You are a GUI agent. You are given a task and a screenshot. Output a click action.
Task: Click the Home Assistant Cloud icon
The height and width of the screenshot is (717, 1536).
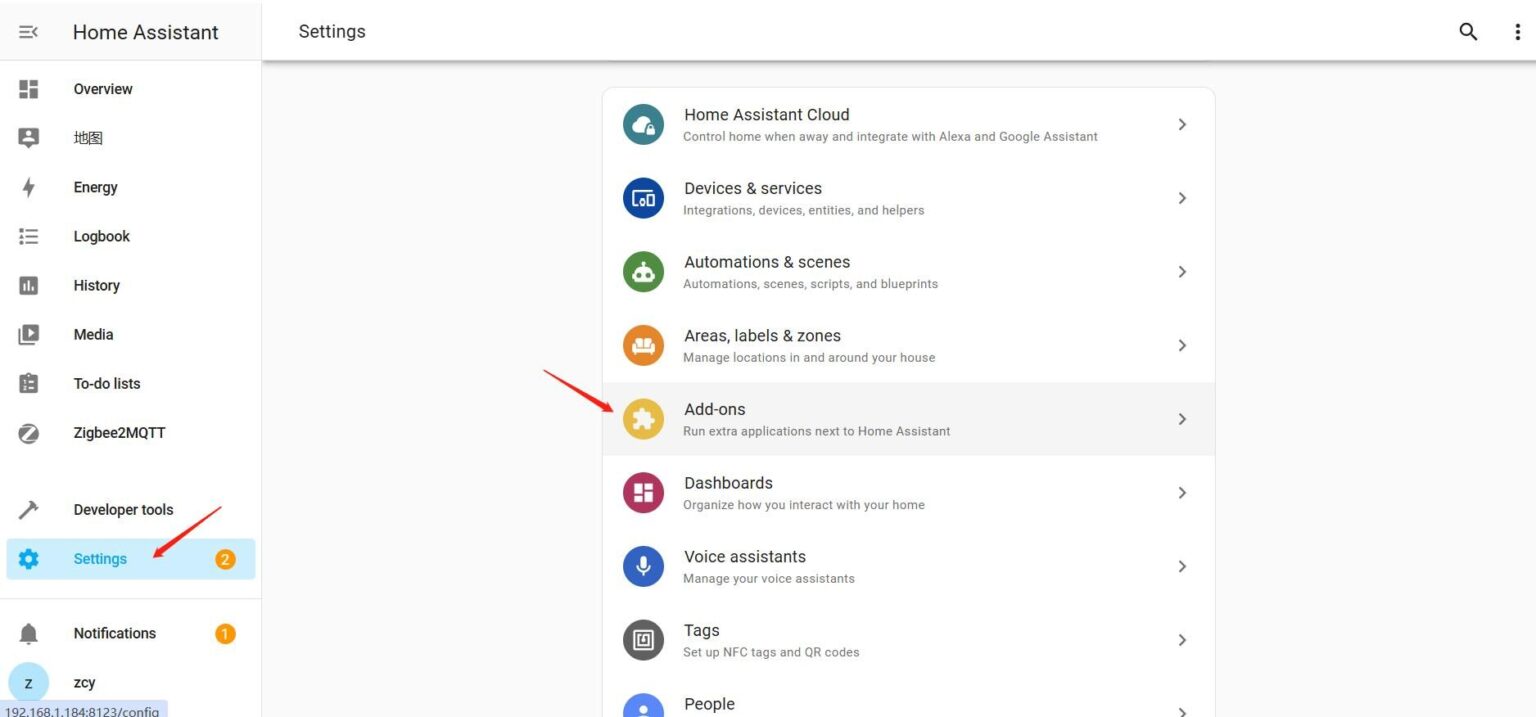tap(643, 125)
